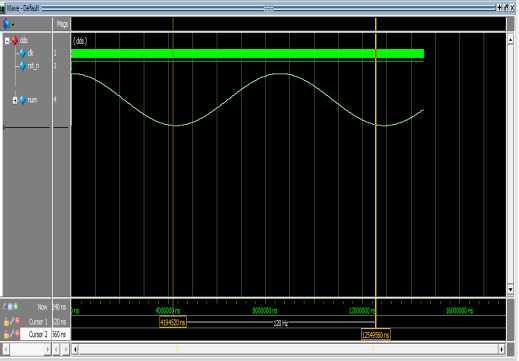
Task: Click the blue diamond icon next to clk
Action: 22,53
